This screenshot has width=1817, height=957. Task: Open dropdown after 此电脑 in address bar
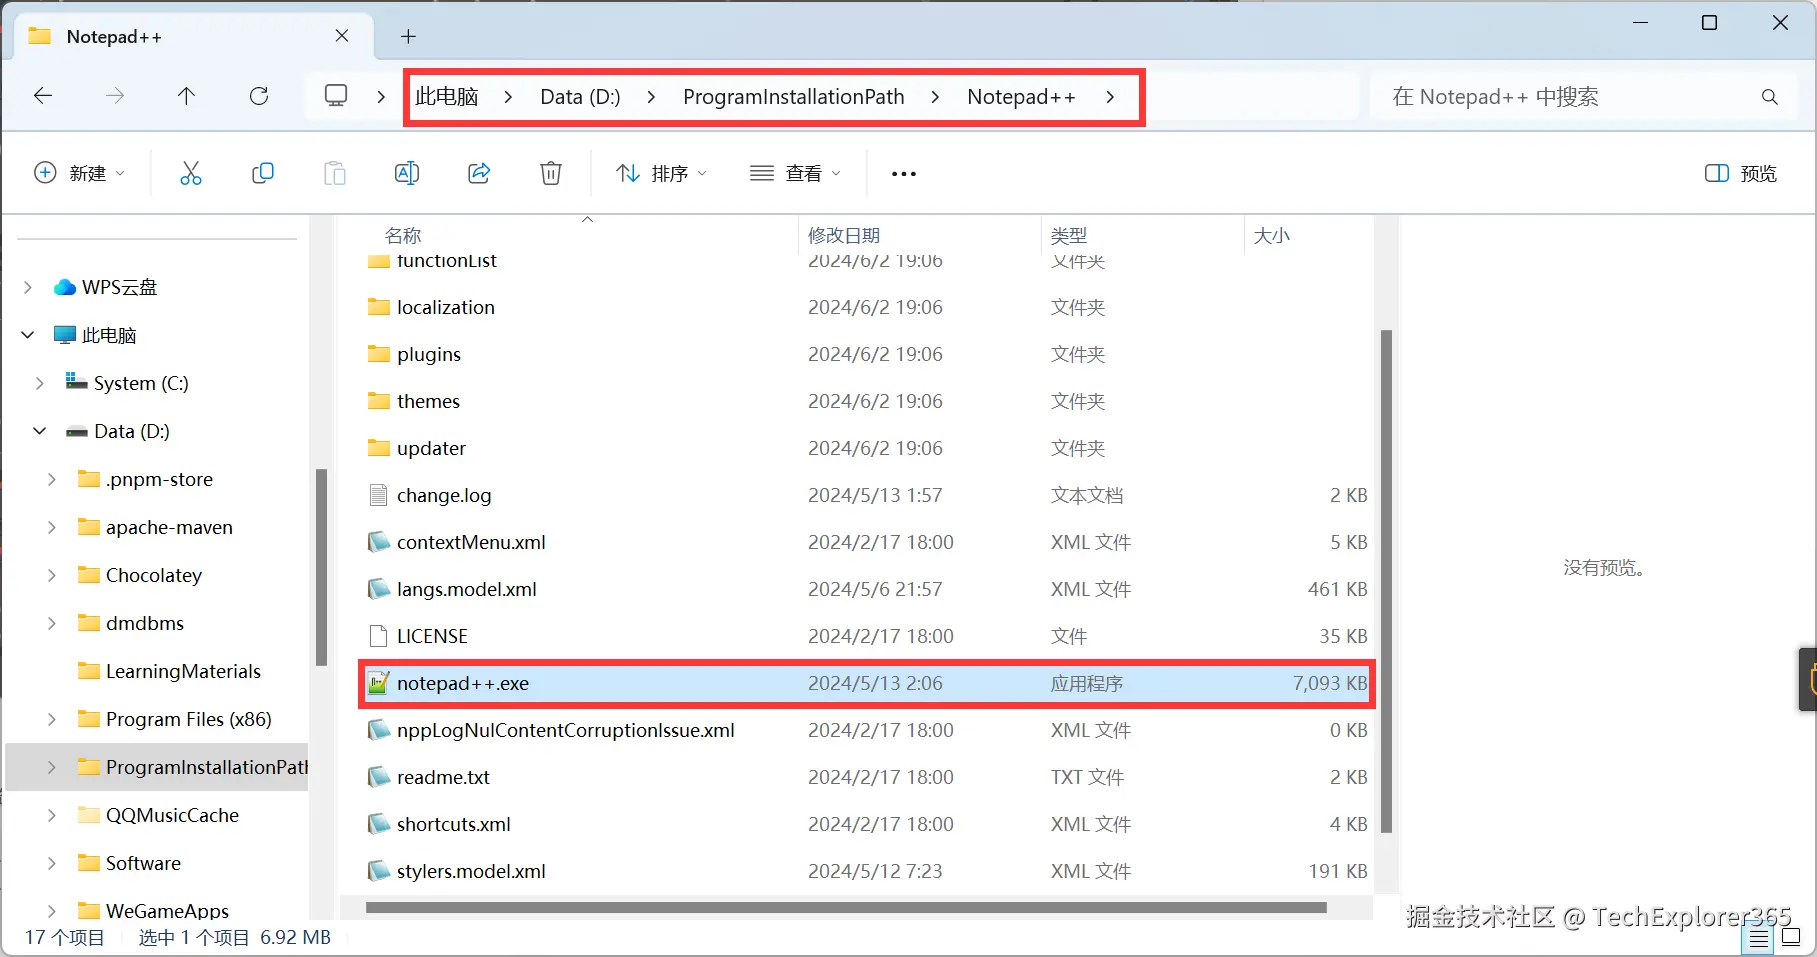pos(509,97)
